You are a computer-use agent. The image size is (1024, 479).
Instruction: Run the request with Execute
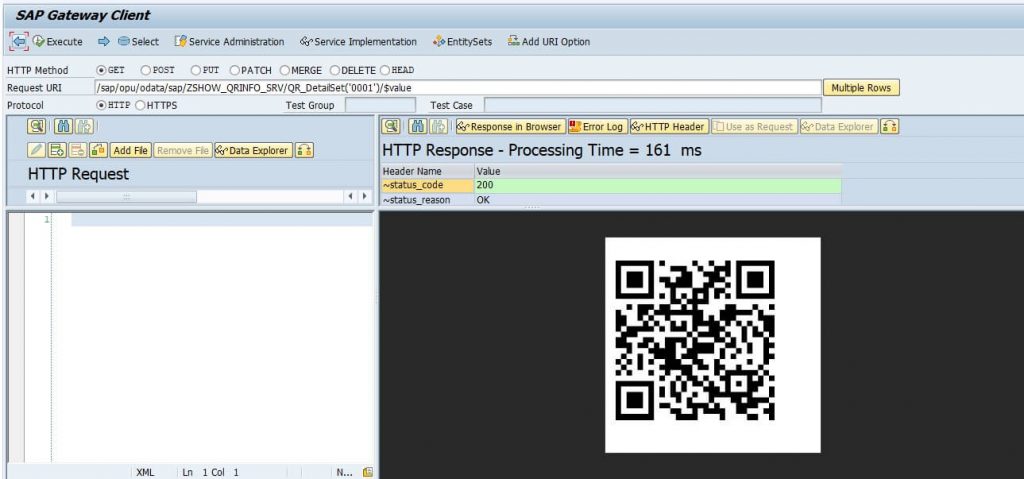tap(57, 41)
